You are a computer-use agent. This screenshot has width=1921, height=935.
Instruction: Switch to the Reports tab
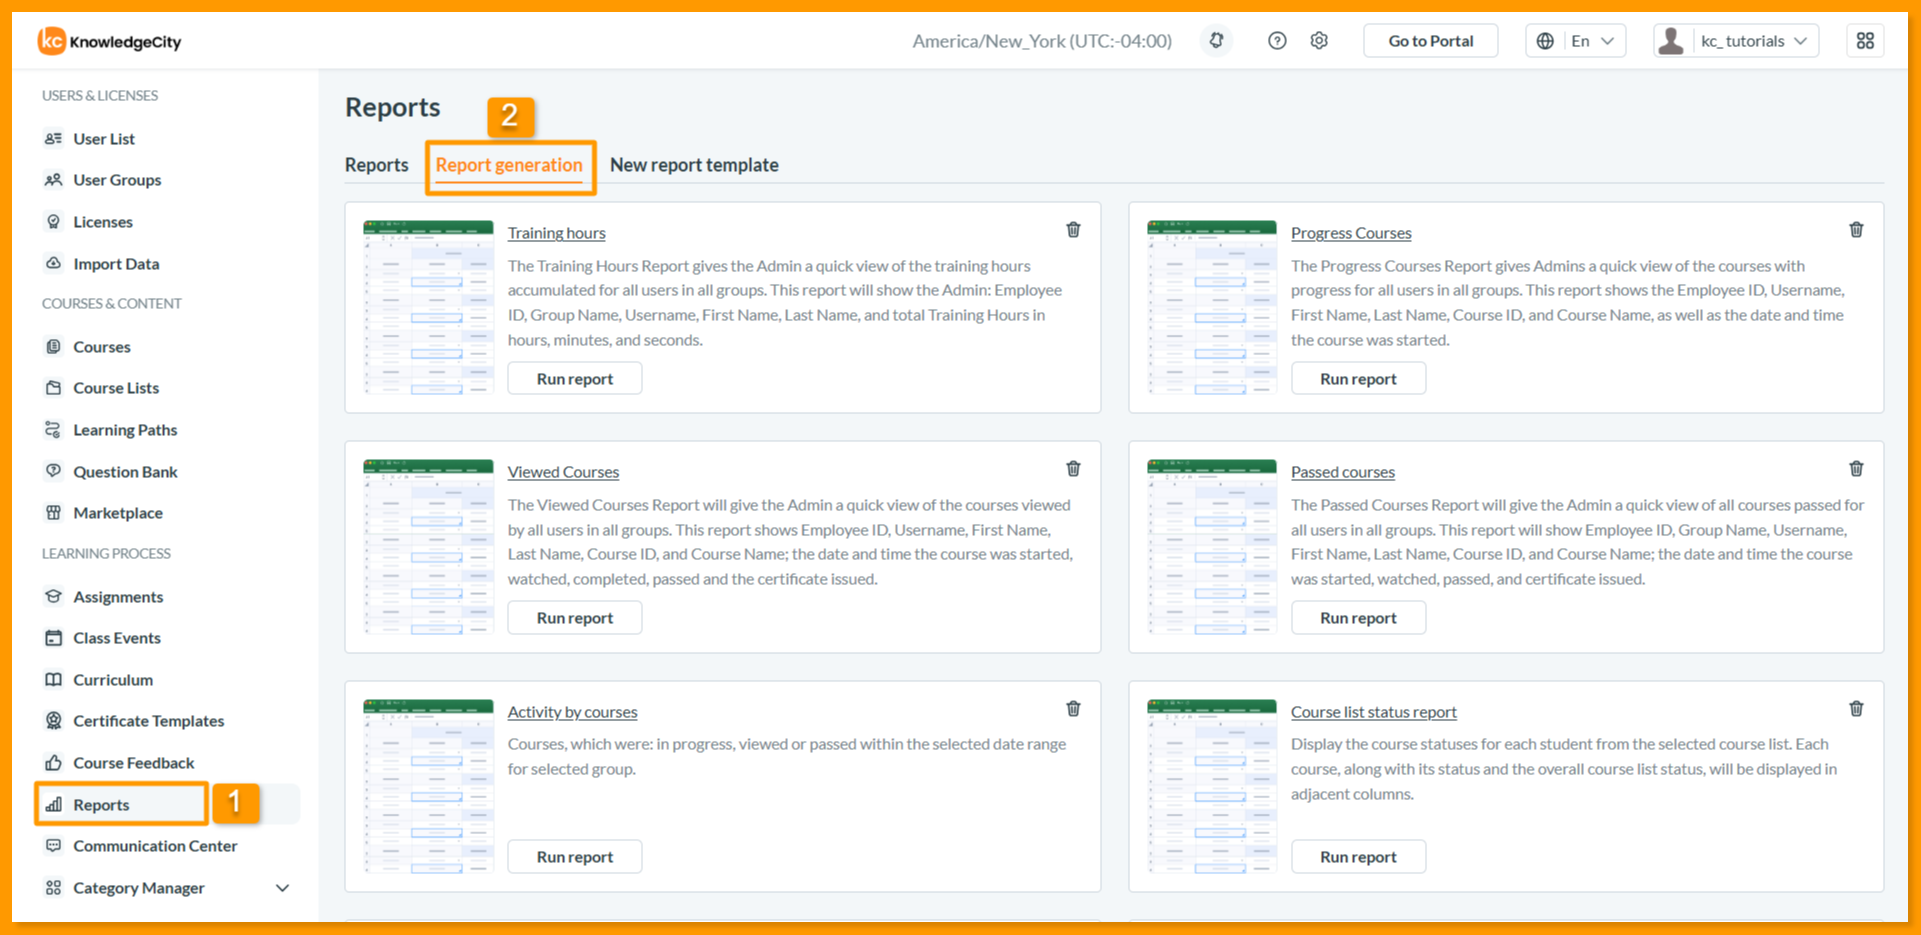377,165
